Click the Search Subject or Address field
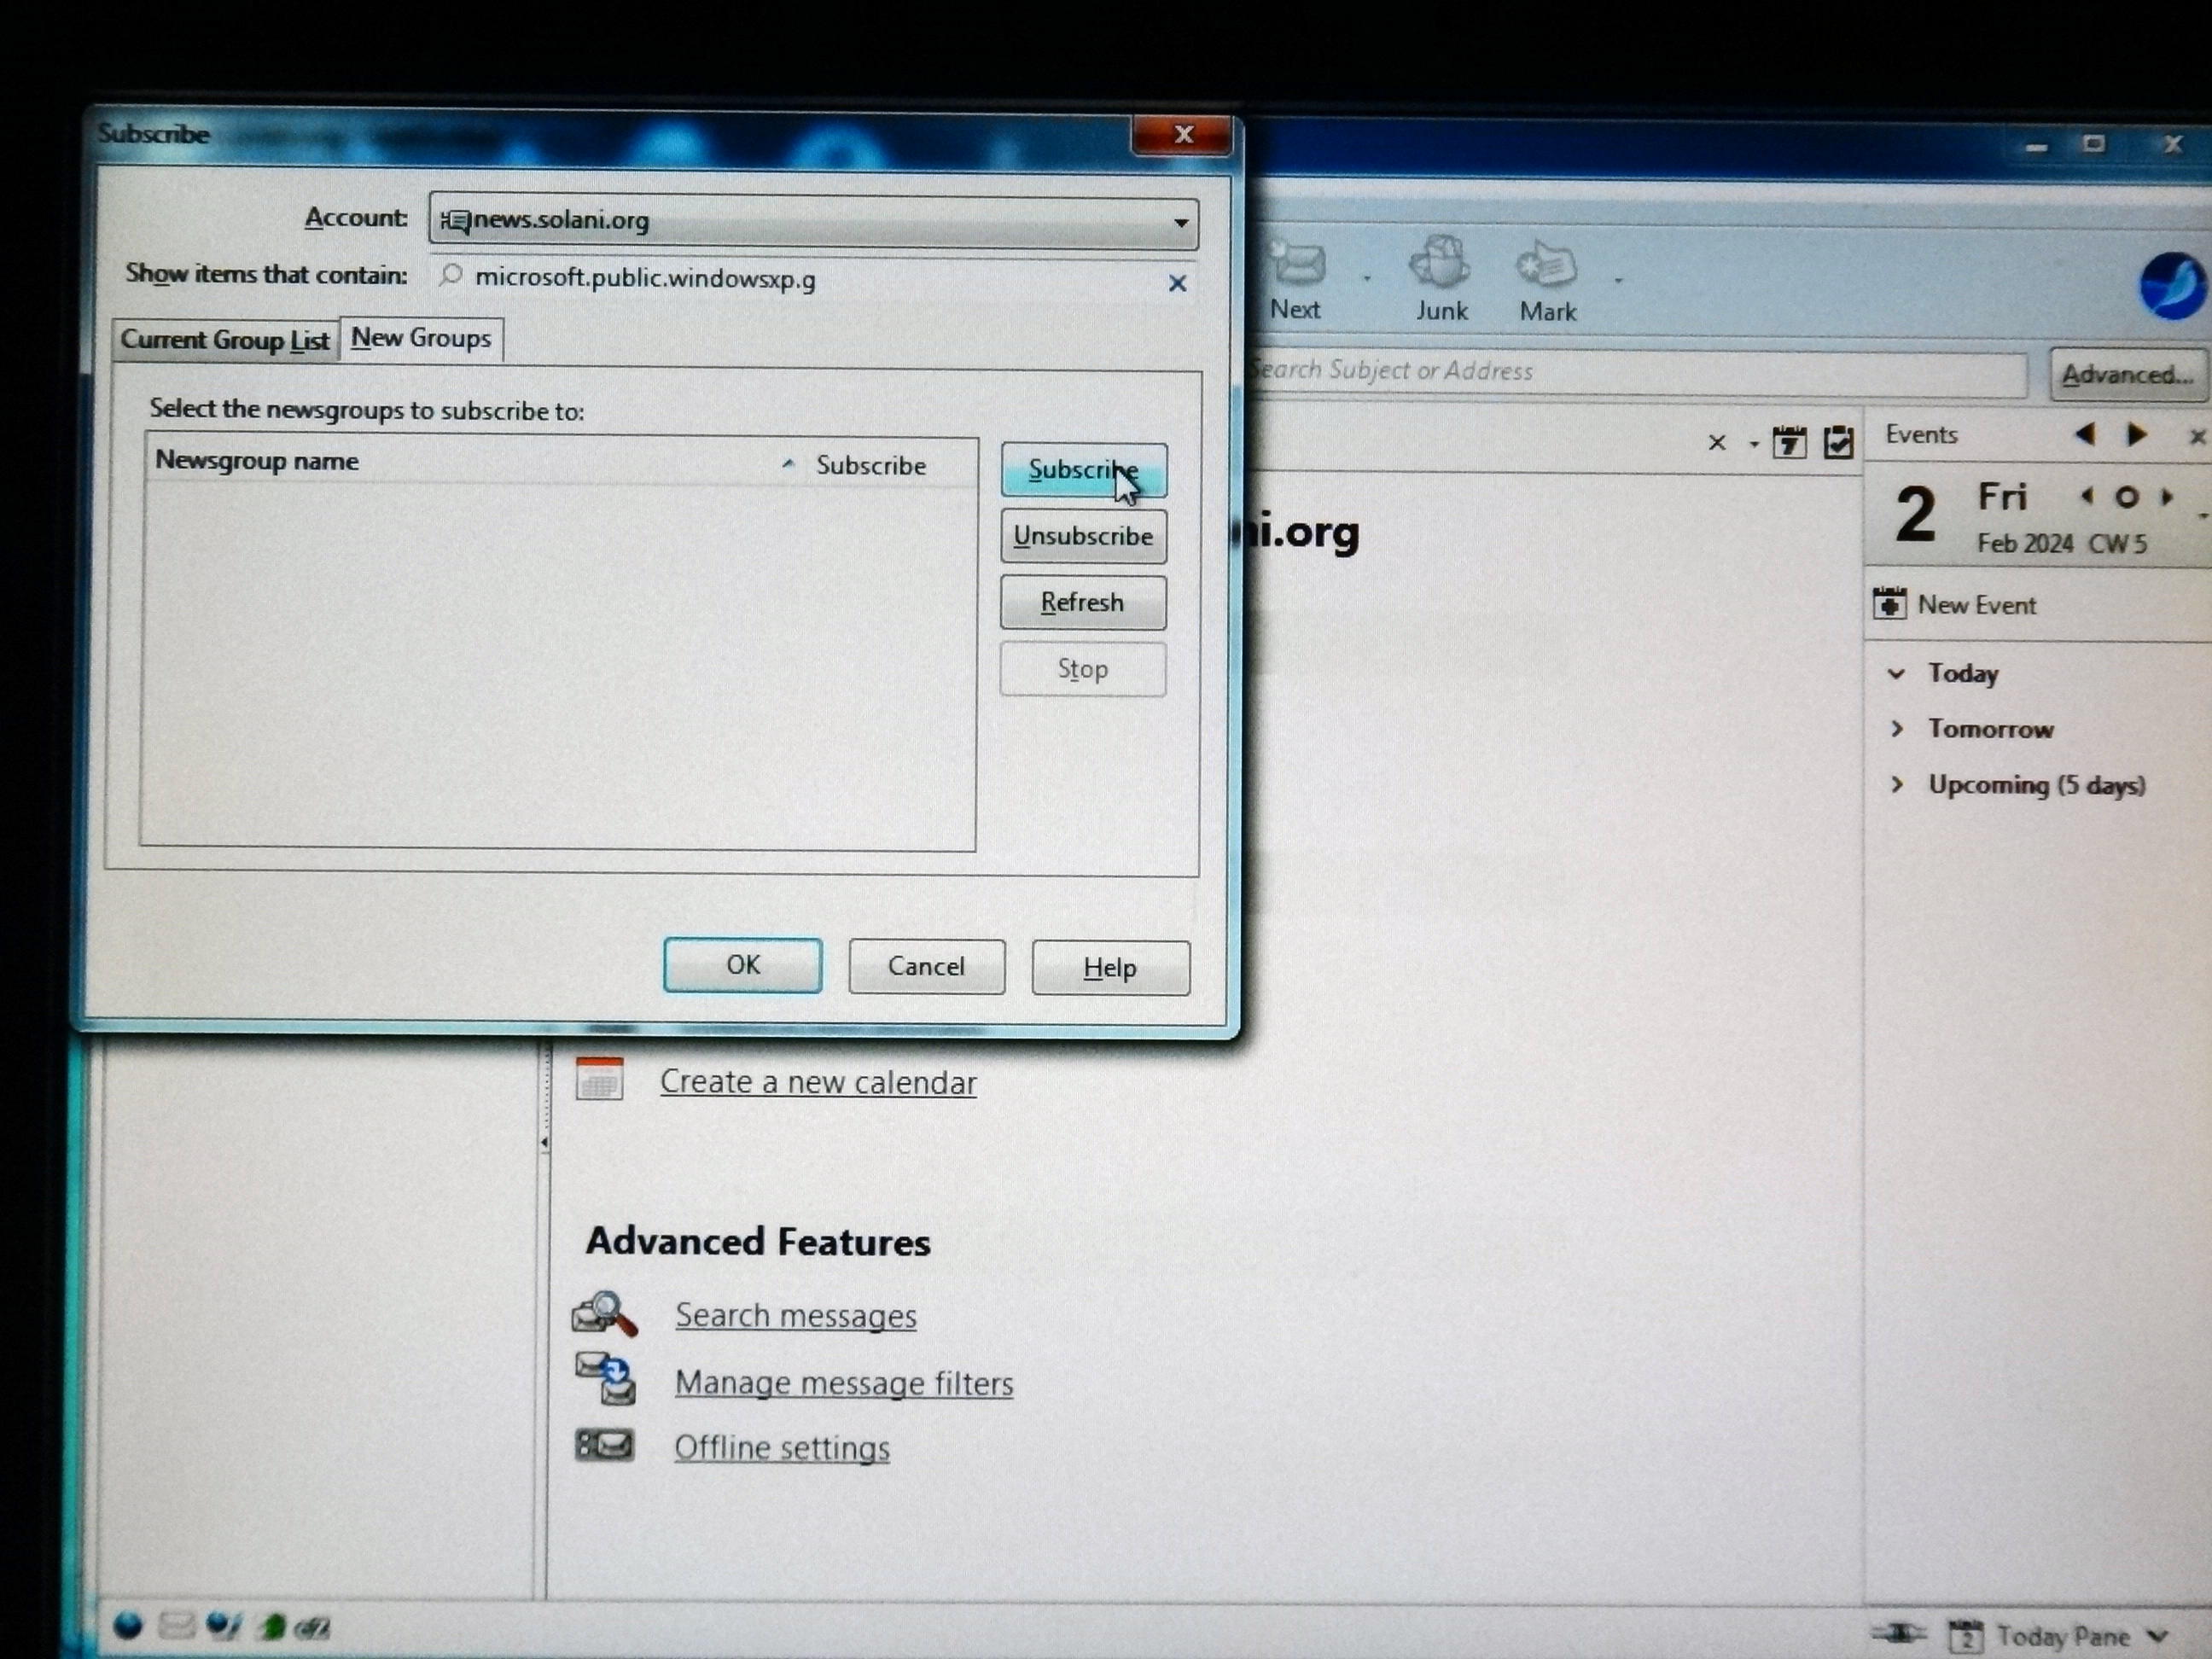2212x1659 pixels. click(x=1637, y=372)
